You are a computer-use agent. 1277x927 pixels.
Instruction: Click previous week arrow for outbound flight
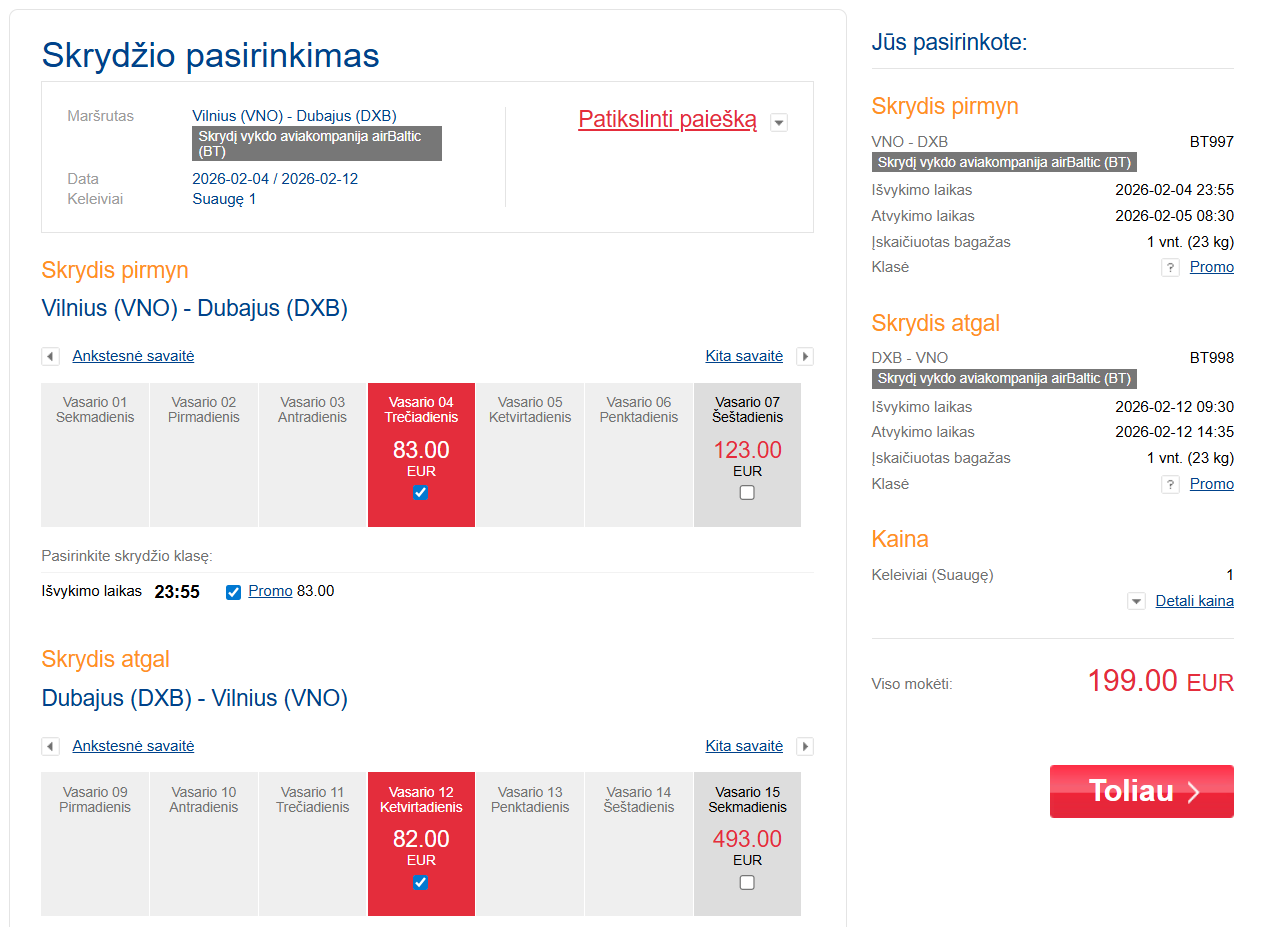50,357
